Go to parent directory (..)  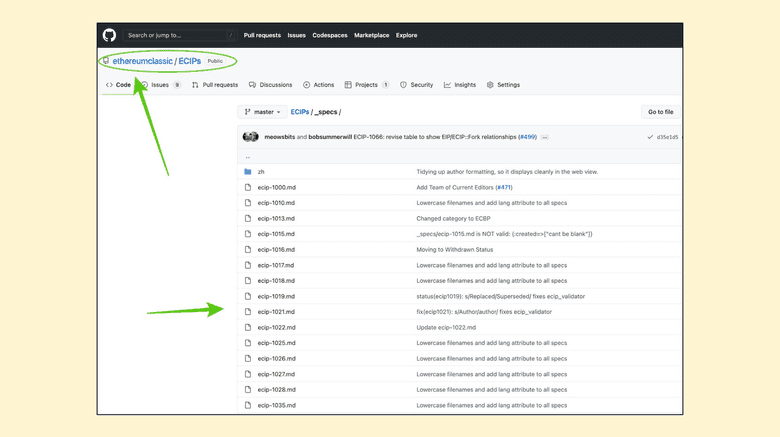(x=248, y=157)
